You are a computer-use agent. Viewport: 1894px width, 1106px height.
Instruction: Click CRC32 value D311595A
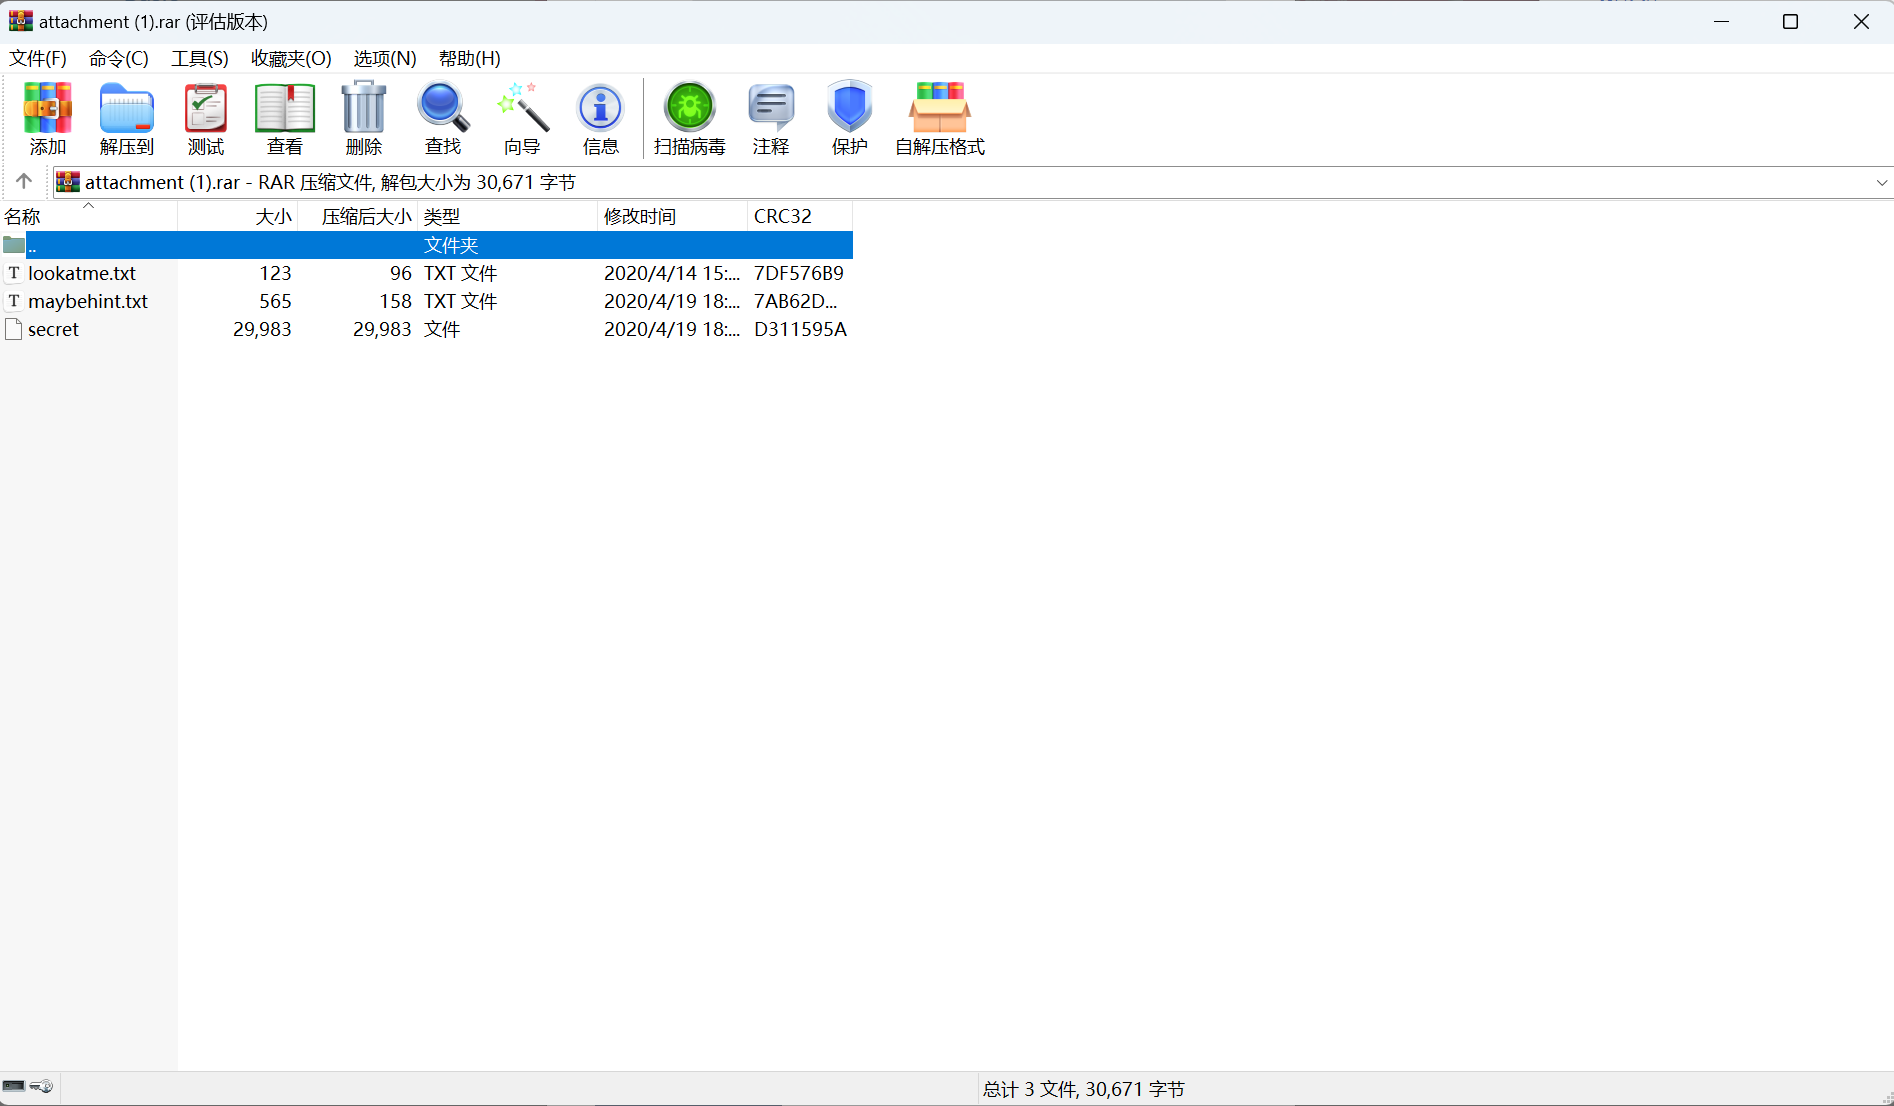800,329
